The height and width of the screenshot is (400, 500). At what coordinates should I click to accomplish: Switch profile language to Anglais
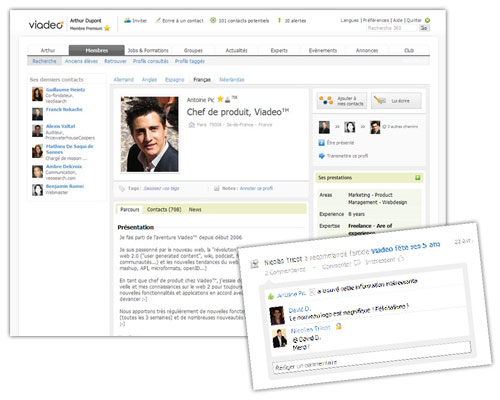coord(149,79)
